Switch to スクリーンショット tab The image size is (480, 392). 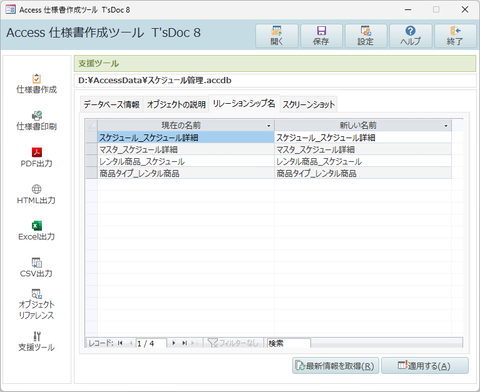click(309, 105)
